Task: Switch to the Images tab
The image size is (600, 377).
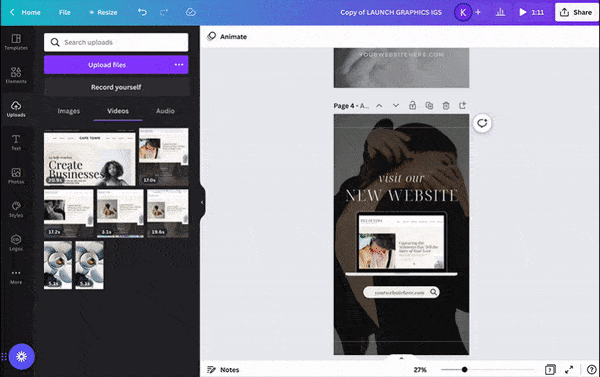Action: pyautogui.click(x=68, y=111)
